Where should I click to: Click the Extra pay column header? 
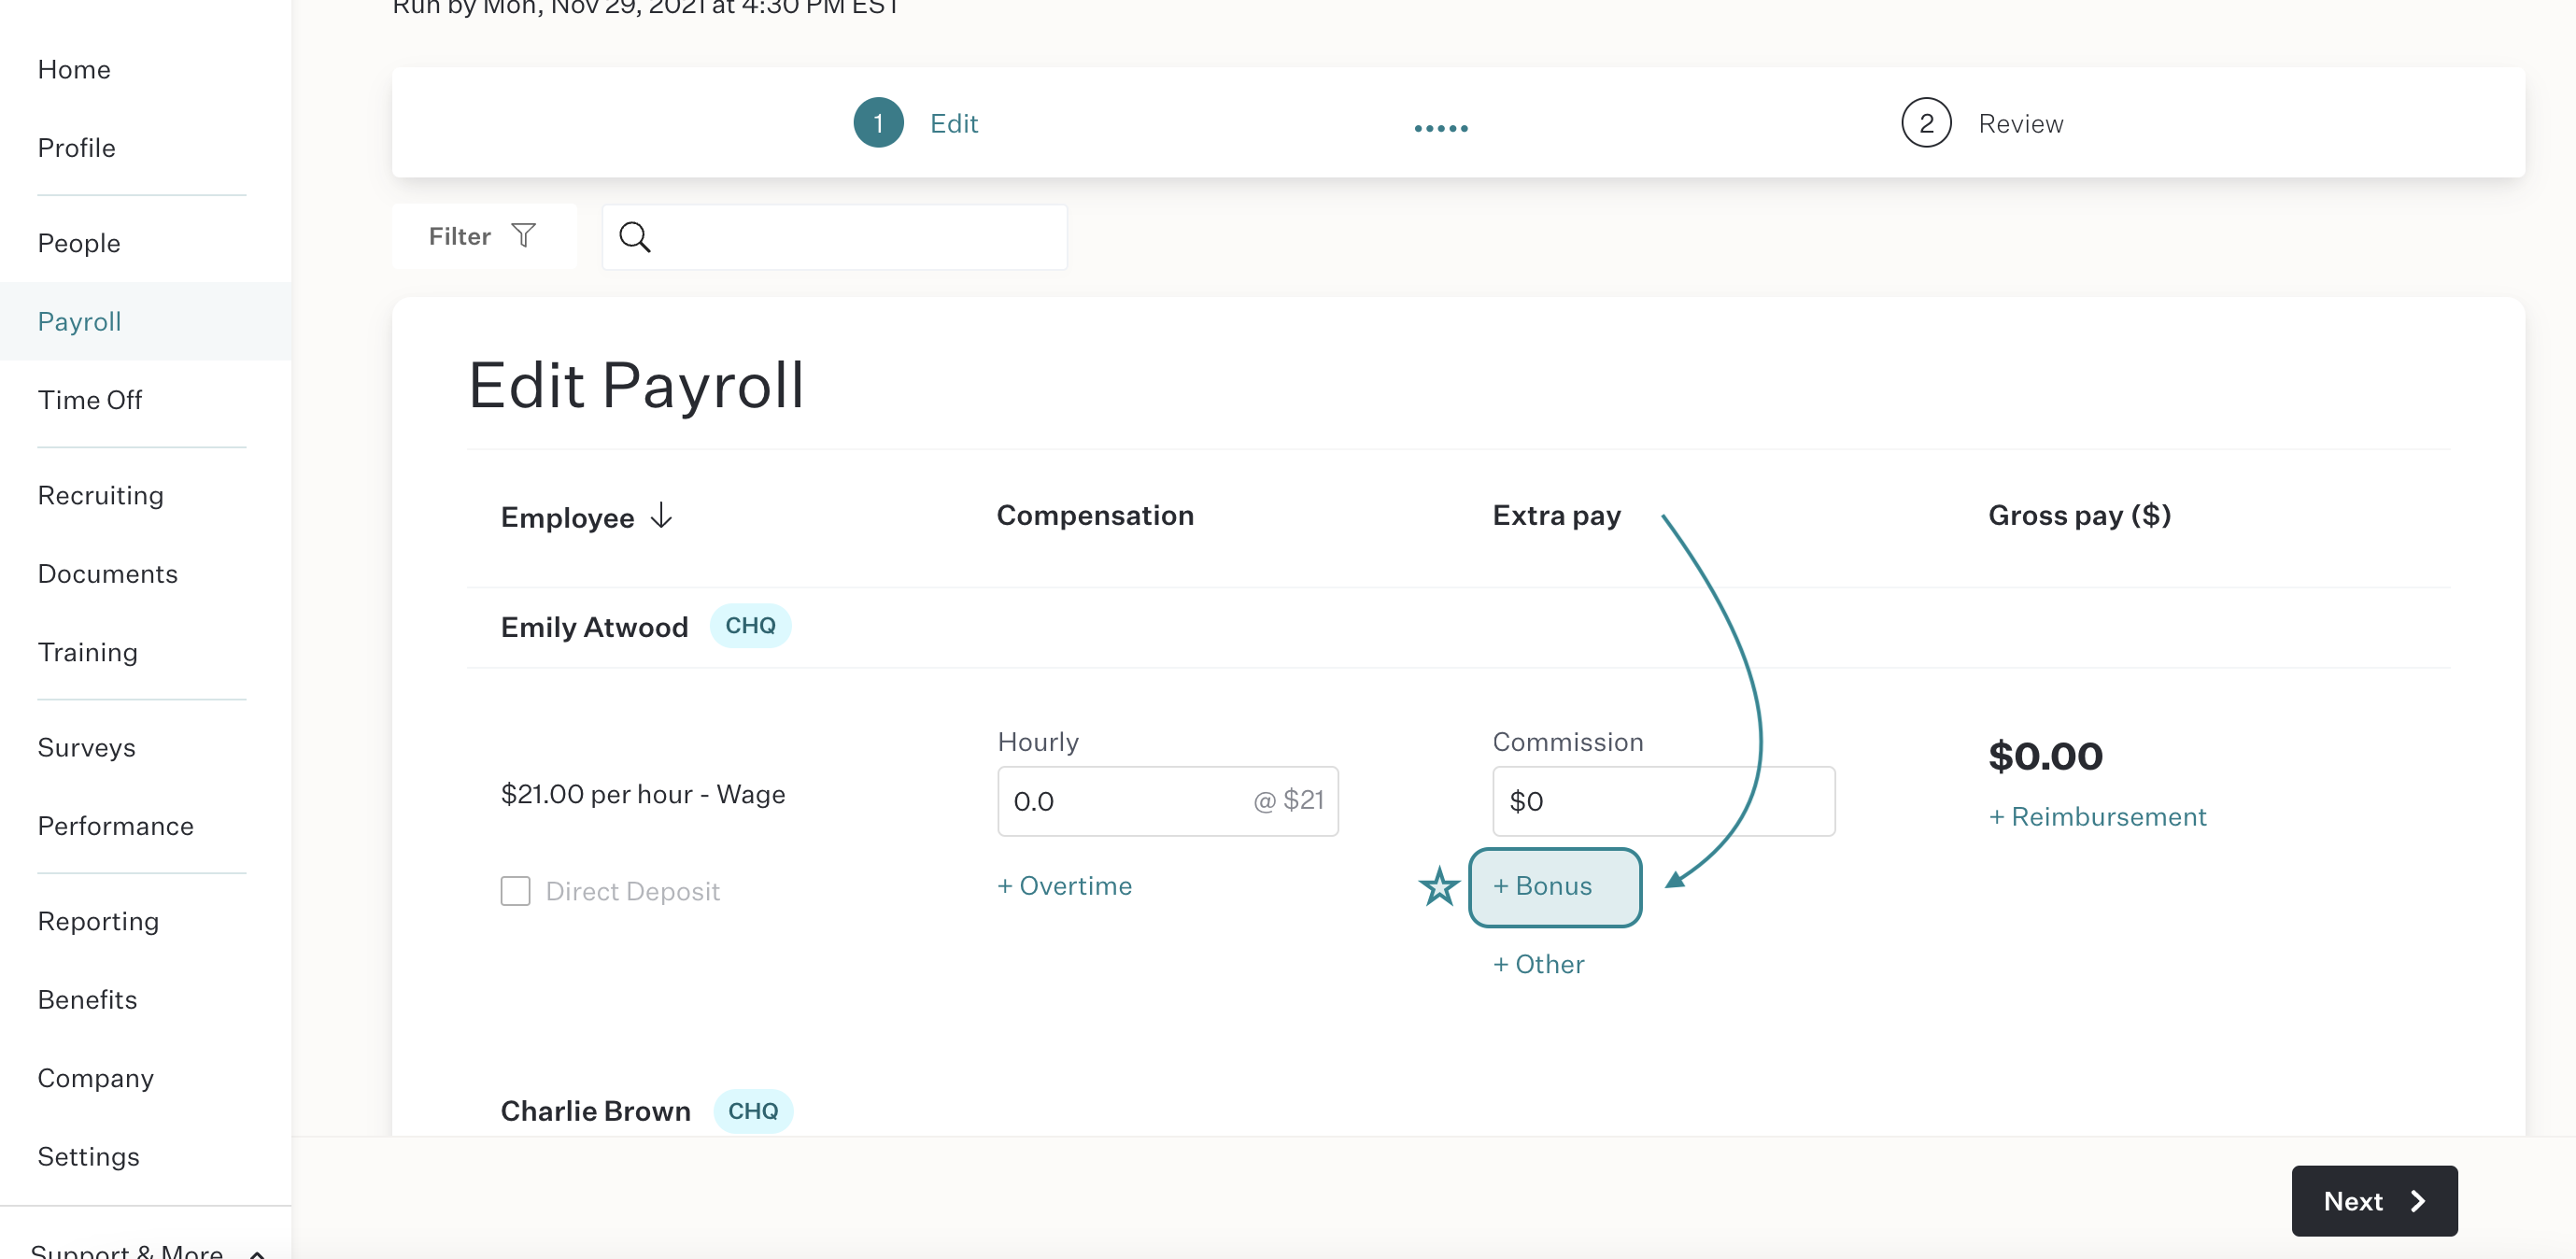(1556, 516)
